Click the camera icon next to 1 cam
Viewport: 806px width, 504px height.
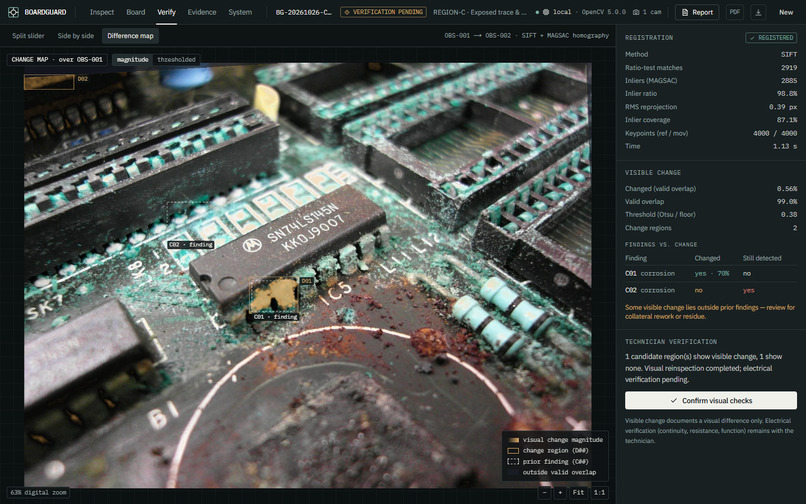coord(636,12)
